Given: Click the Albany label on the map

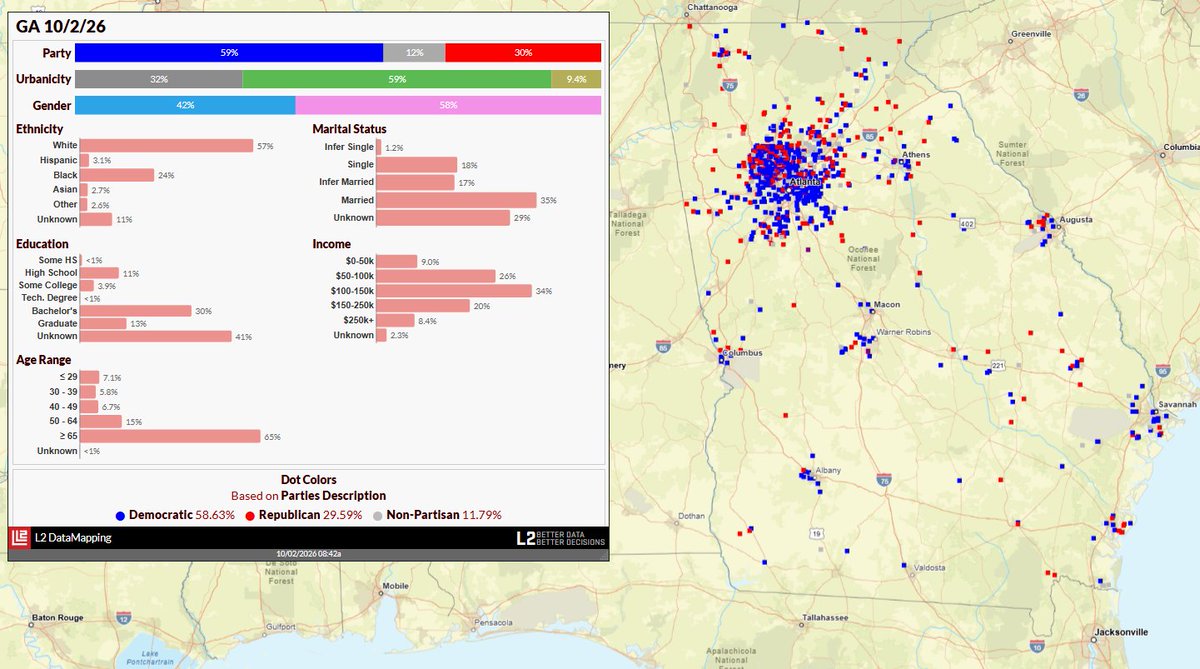Looking at the screenshot, I should tap(828, 471).
